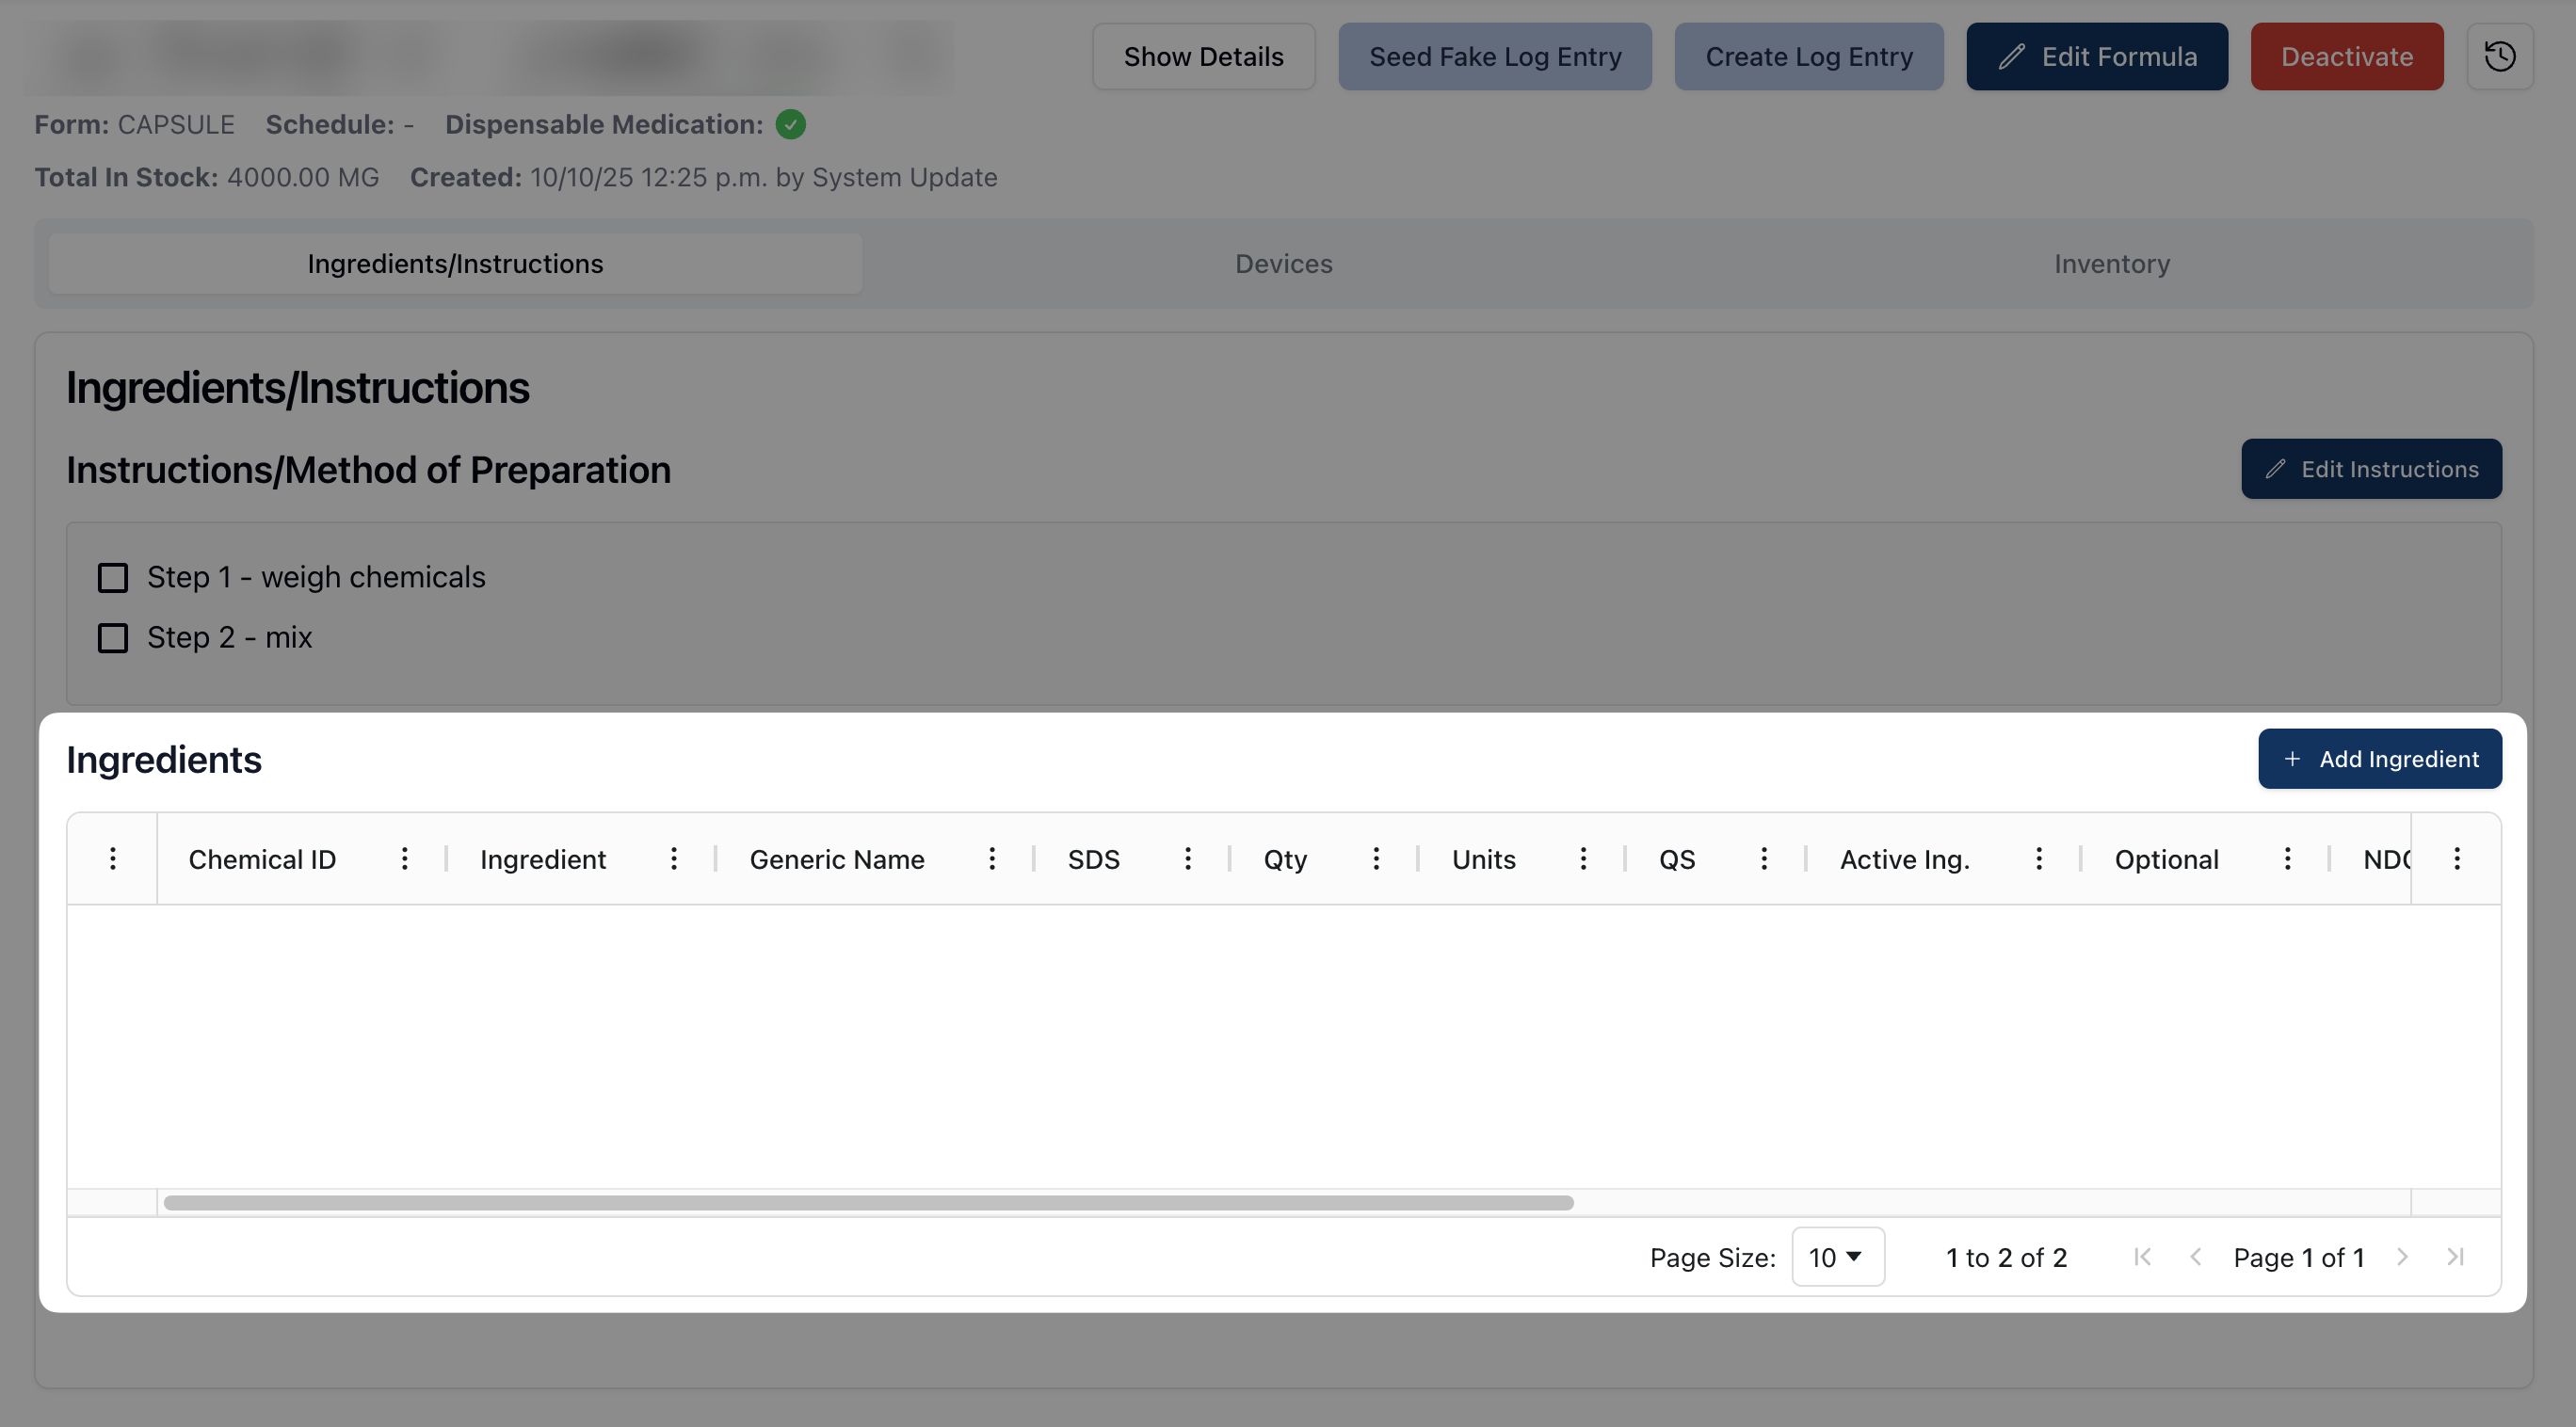The height and width of the screenshot is (1427, 2576).
Task: Open Generic Name column menu
Action: (x=992, y=859)
